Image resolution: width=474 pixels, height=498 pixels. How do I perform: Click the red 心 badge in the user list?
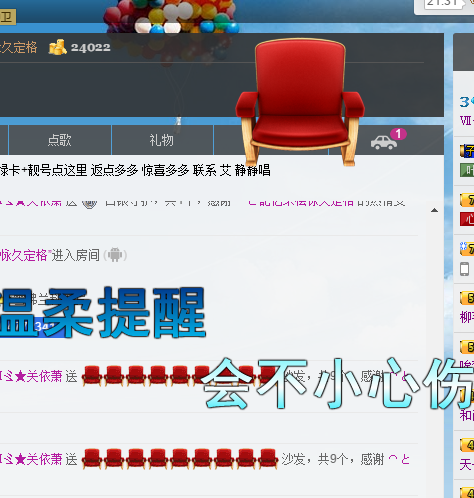pos(467,219)
